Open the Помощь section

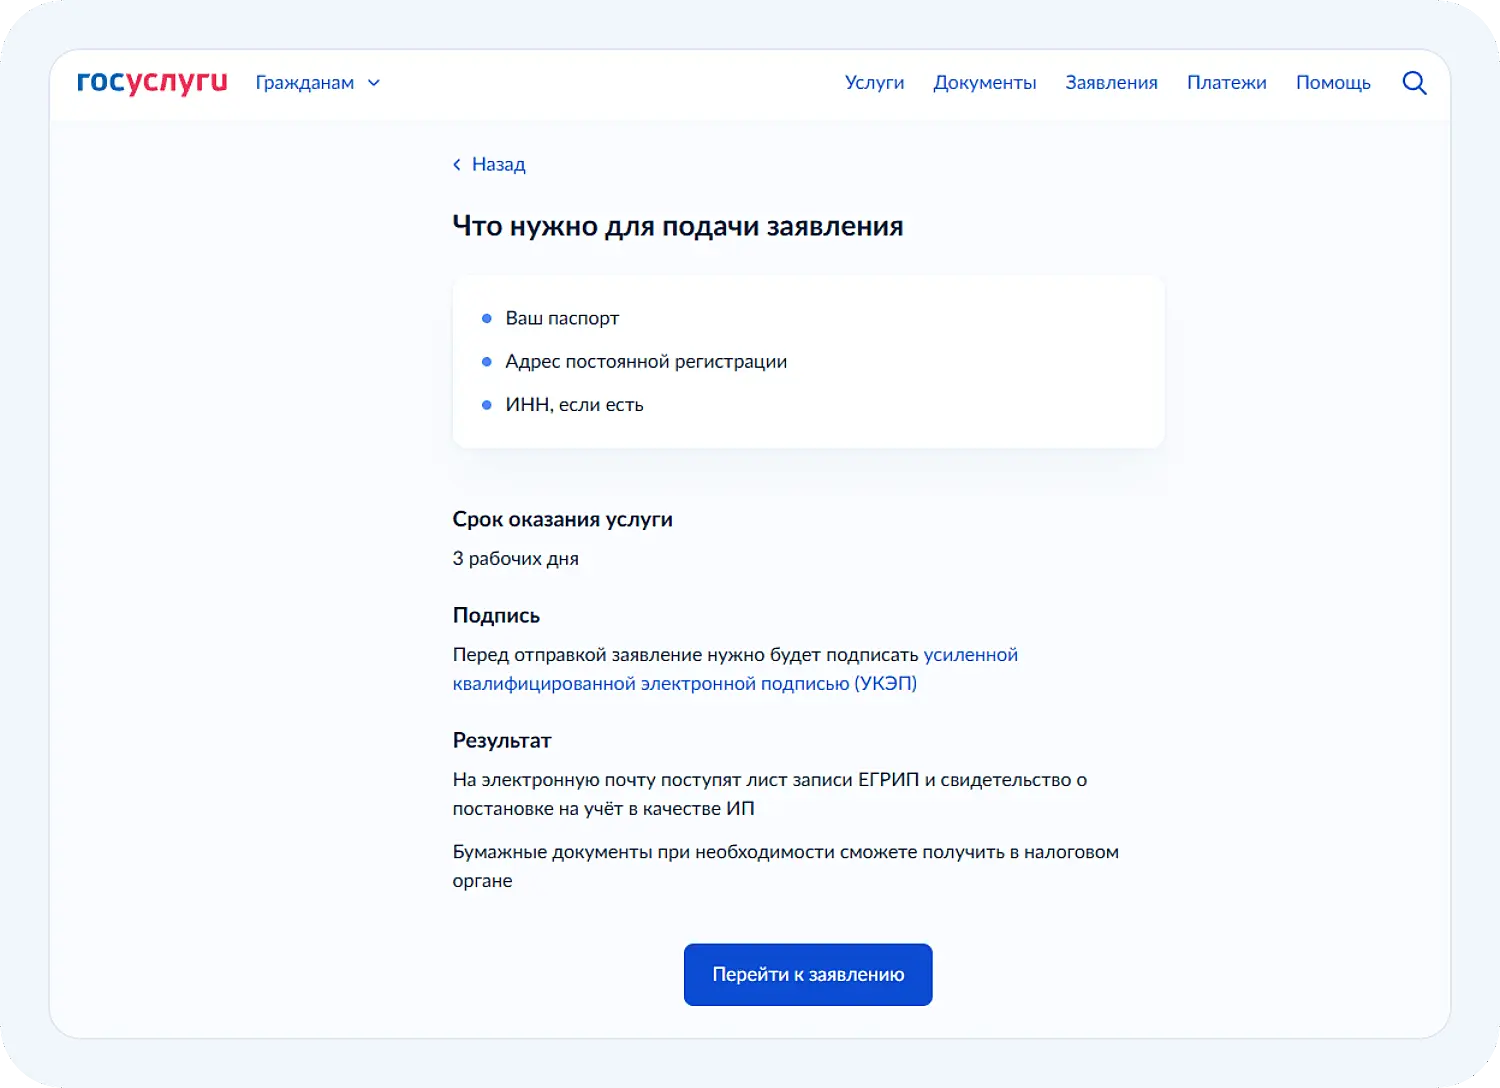pos(1333,82)
